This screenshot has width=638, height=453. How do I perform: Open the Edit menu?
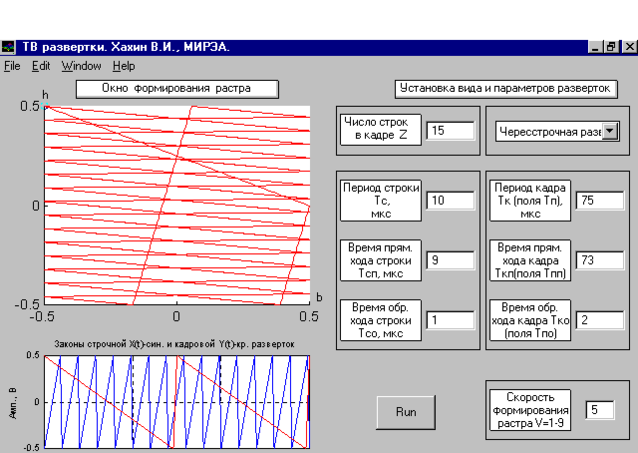[x=41, y=66]
